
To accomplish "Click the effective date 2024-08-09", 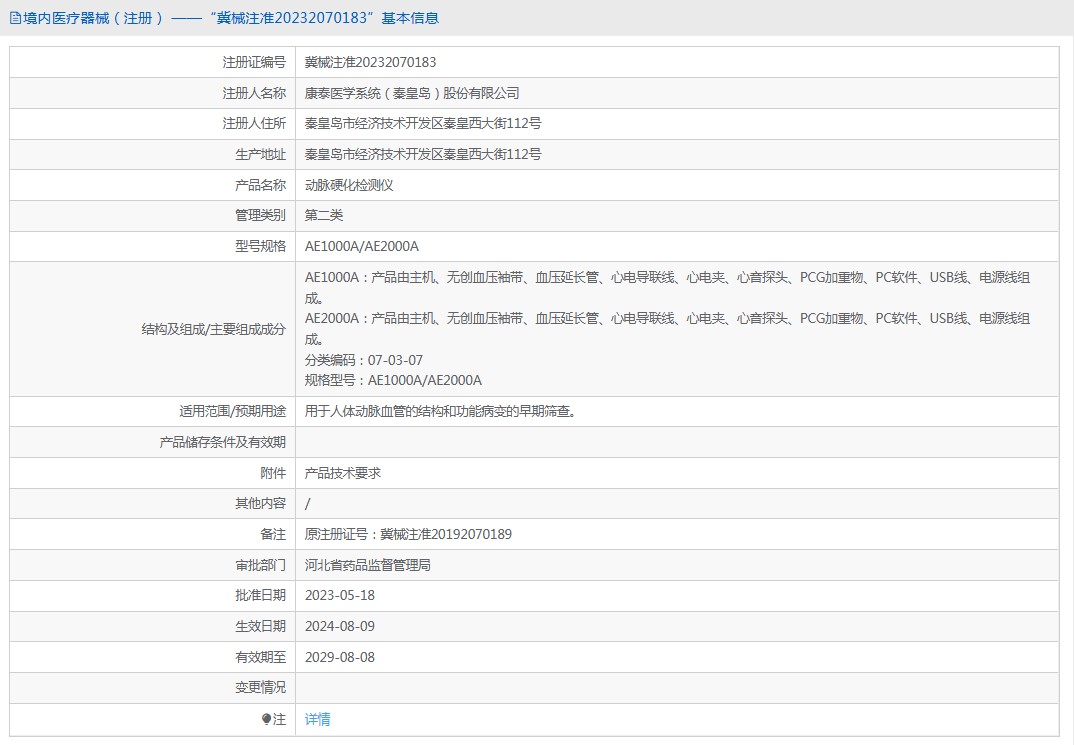I will point(340,626).
